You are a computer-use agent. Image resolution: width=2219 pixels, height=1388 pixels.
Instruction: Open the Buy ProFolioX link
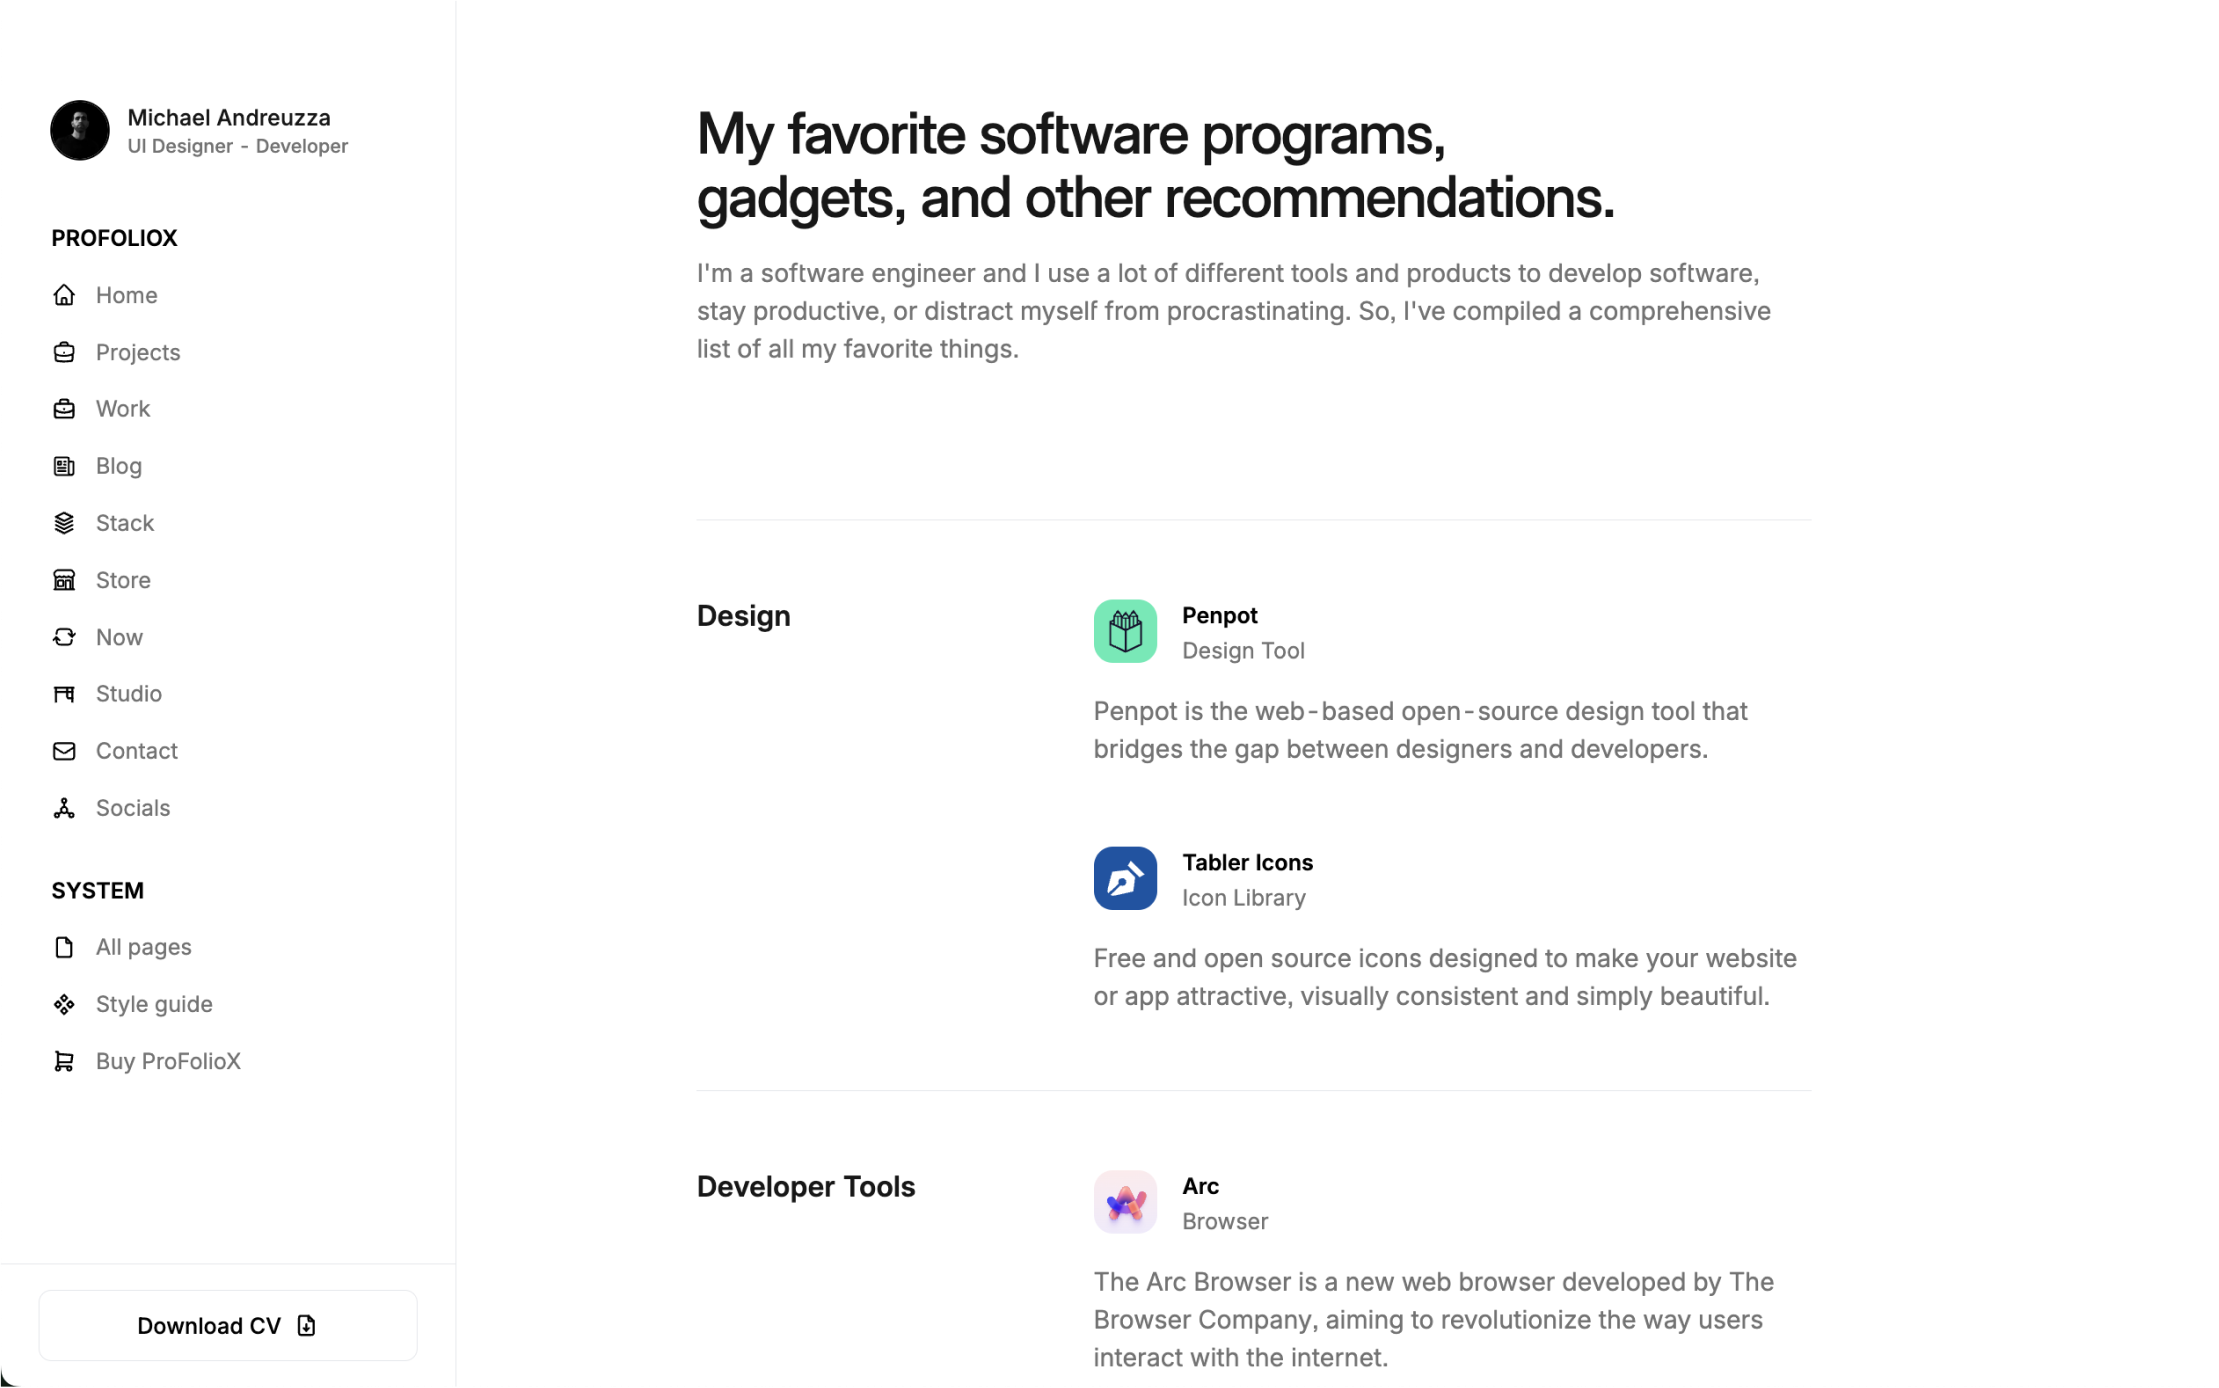click(168, 1060)
